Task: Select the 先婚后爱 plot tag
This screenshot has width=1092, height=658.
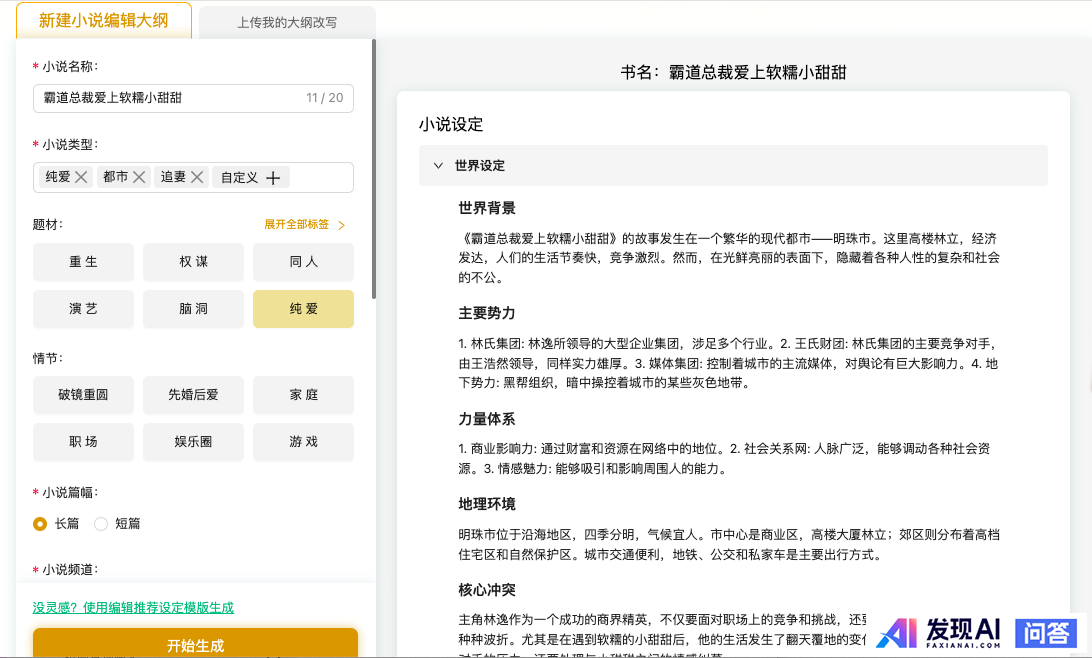Action: click(x=193, y=395)
